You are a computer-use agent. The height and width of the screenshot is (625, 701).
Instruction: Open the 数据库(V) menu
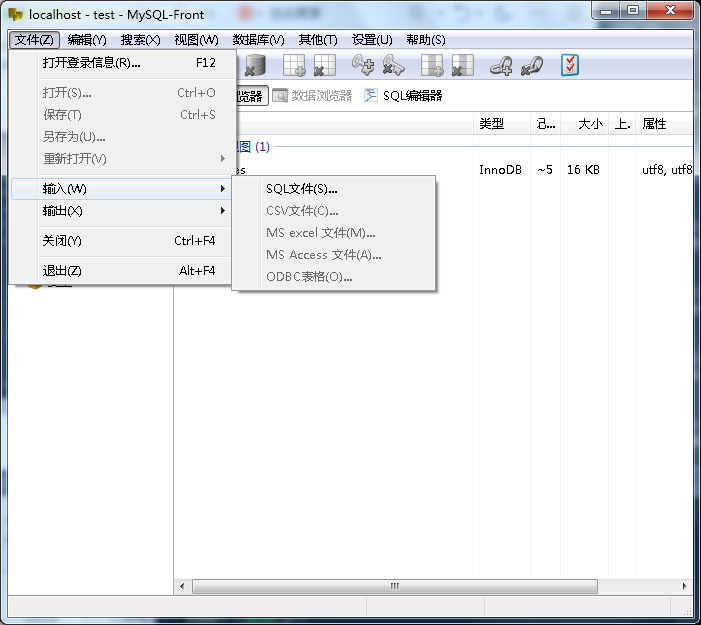point(258,40)
